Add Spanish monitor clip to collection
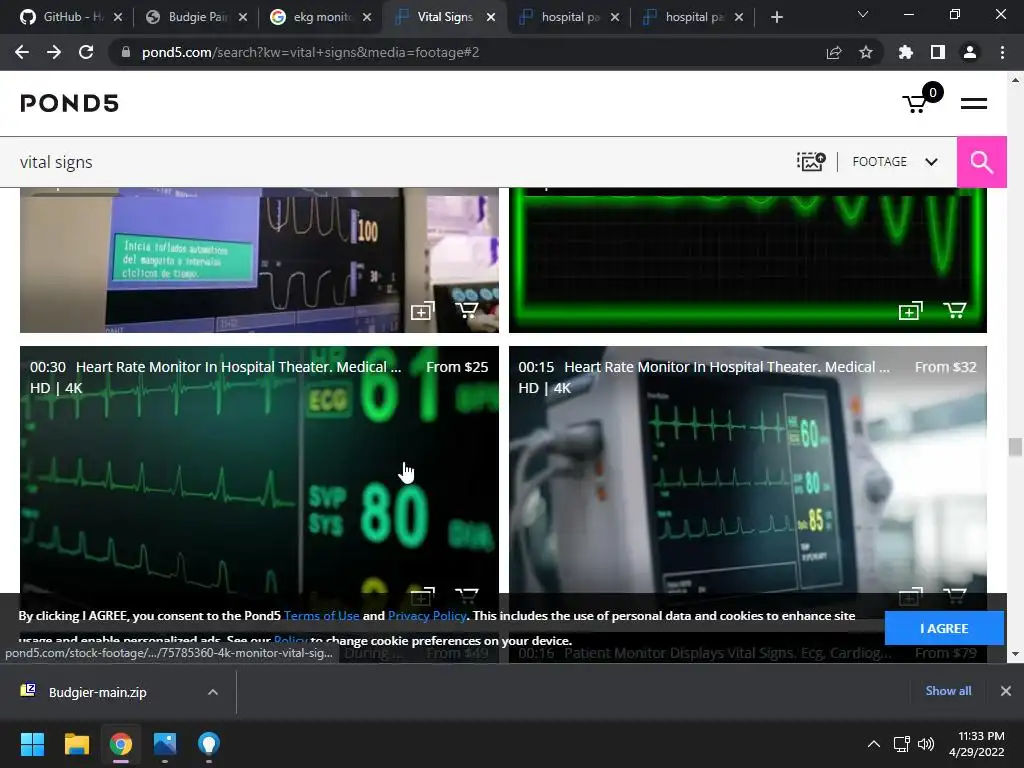Image resolution: width=1024 pixels, height=768 pixels. point(422,311)
